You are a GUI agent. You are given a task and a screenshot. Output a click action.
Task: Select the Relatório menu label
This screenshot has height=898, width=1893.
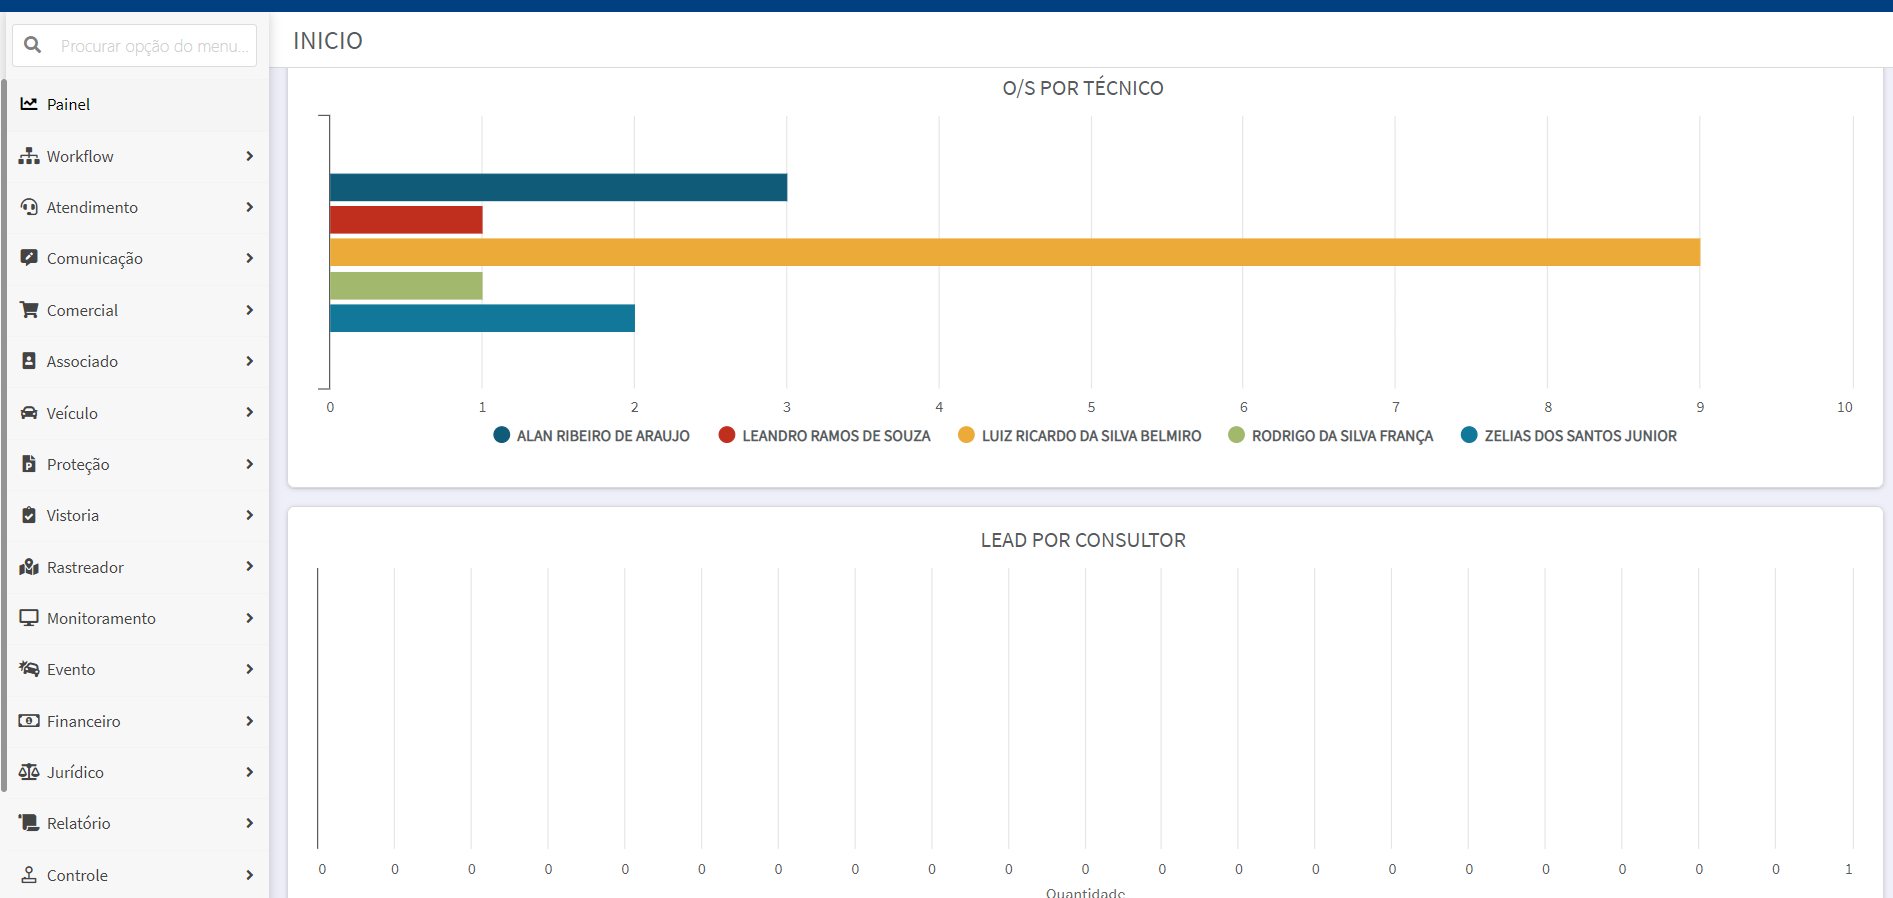click(x=79, y=823)
